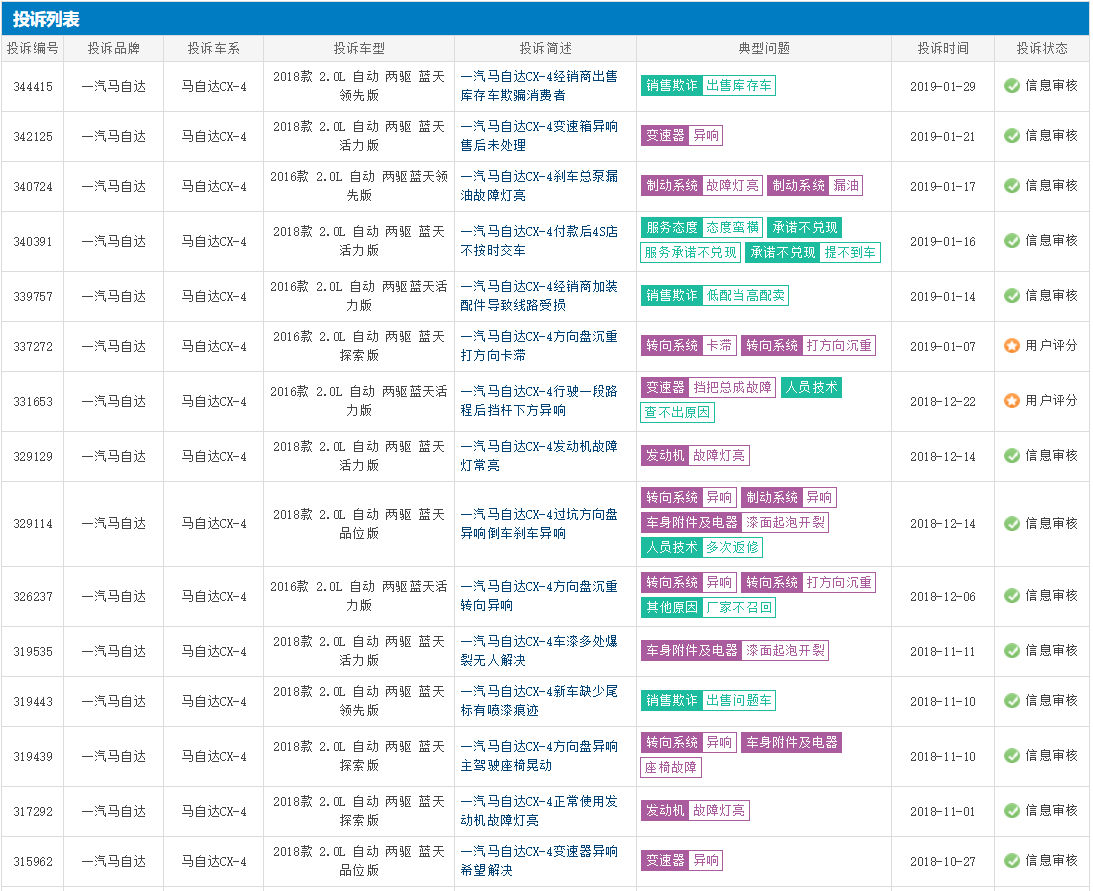Click green check icon for complaint 342125
The height and width of the screenshot is (891, 1093).
pyautogui.click(x=1011, y=136)
